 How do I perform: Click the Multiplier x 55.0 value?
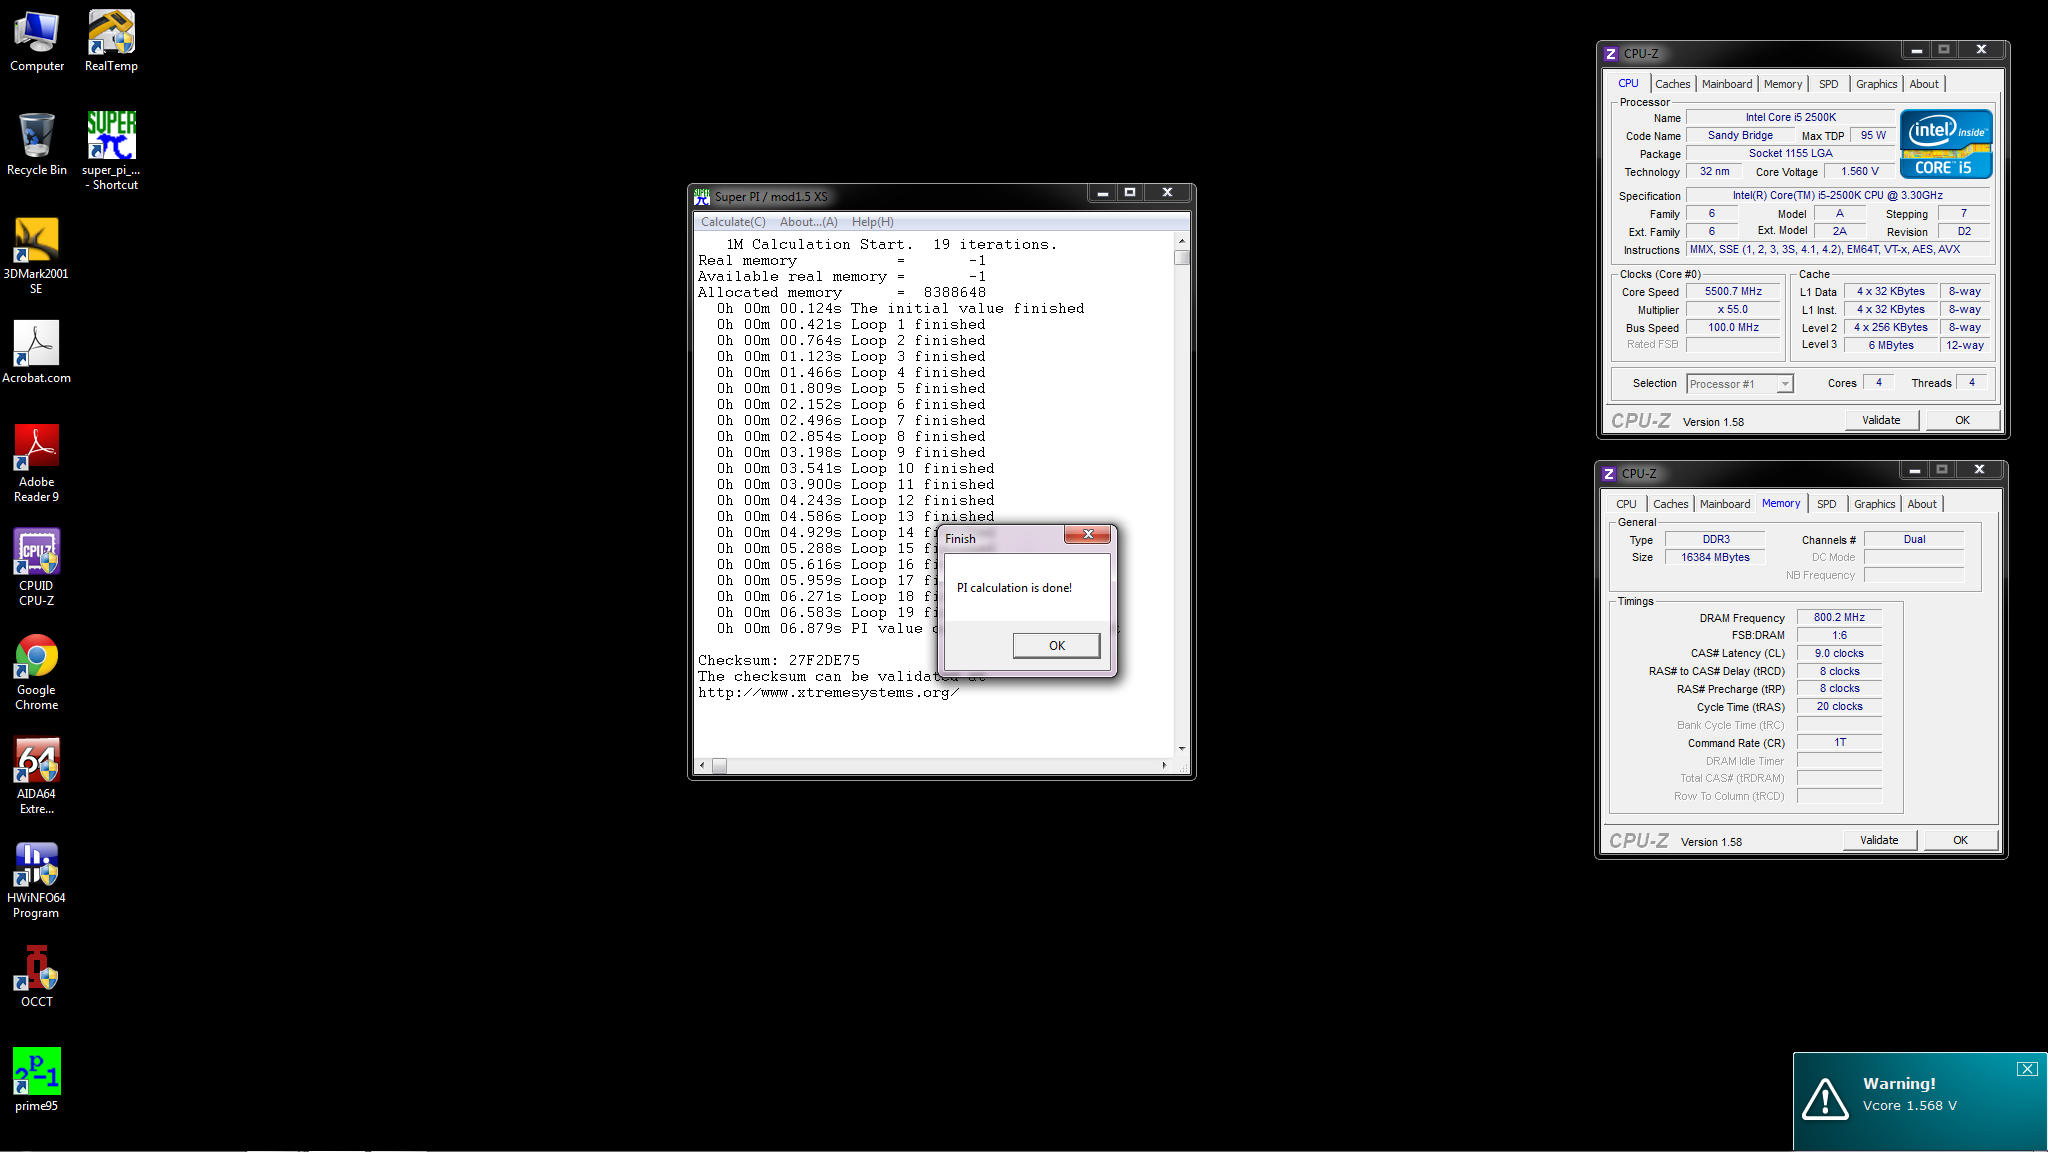point(1733,310)
